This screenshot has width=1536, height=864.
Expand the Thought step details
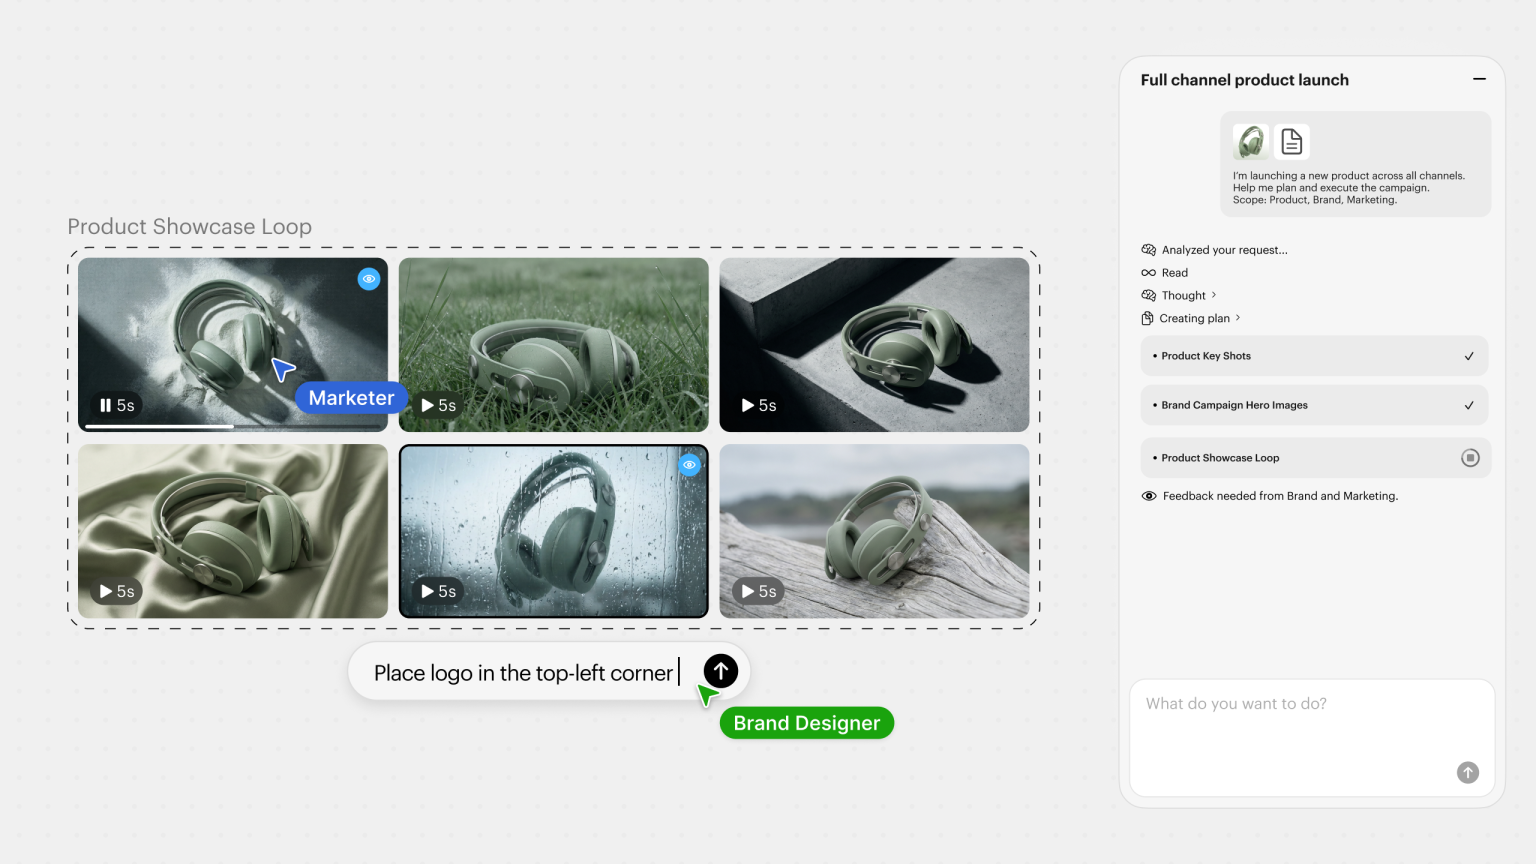click(x=1213, y=295)
